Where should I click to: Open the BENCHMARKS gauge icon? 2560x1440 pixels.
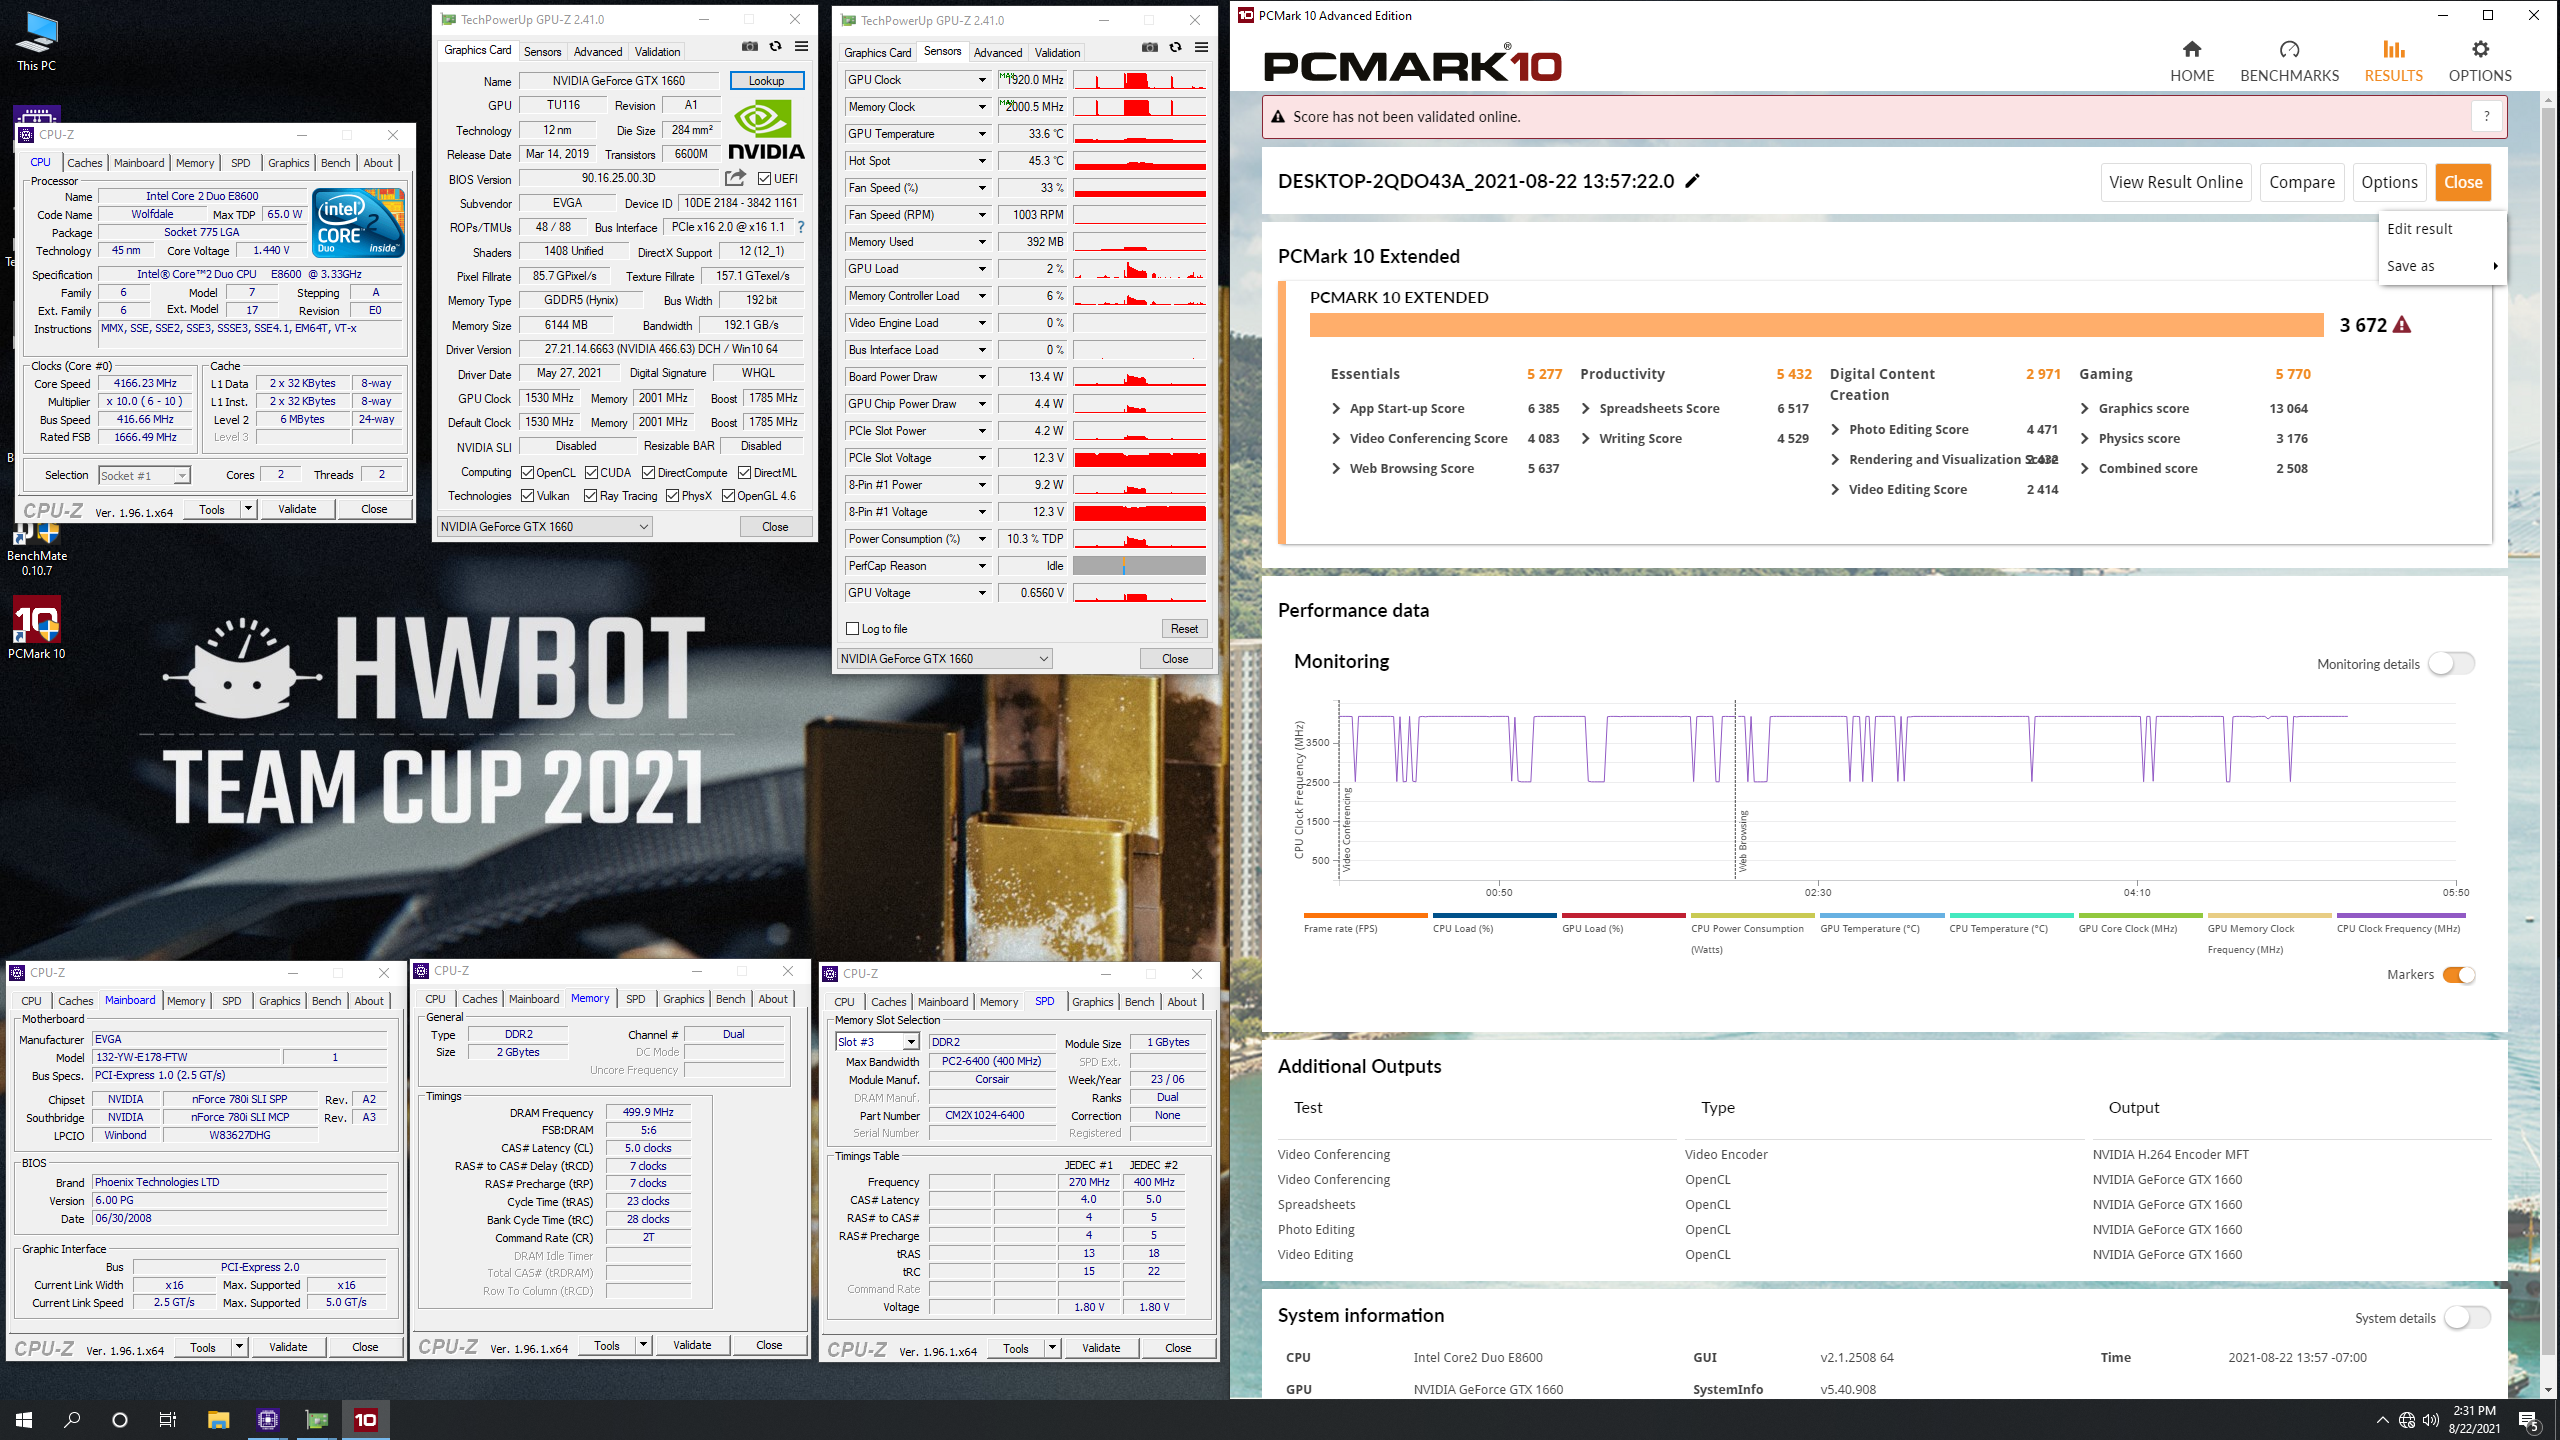click(x=2289, y=49)
